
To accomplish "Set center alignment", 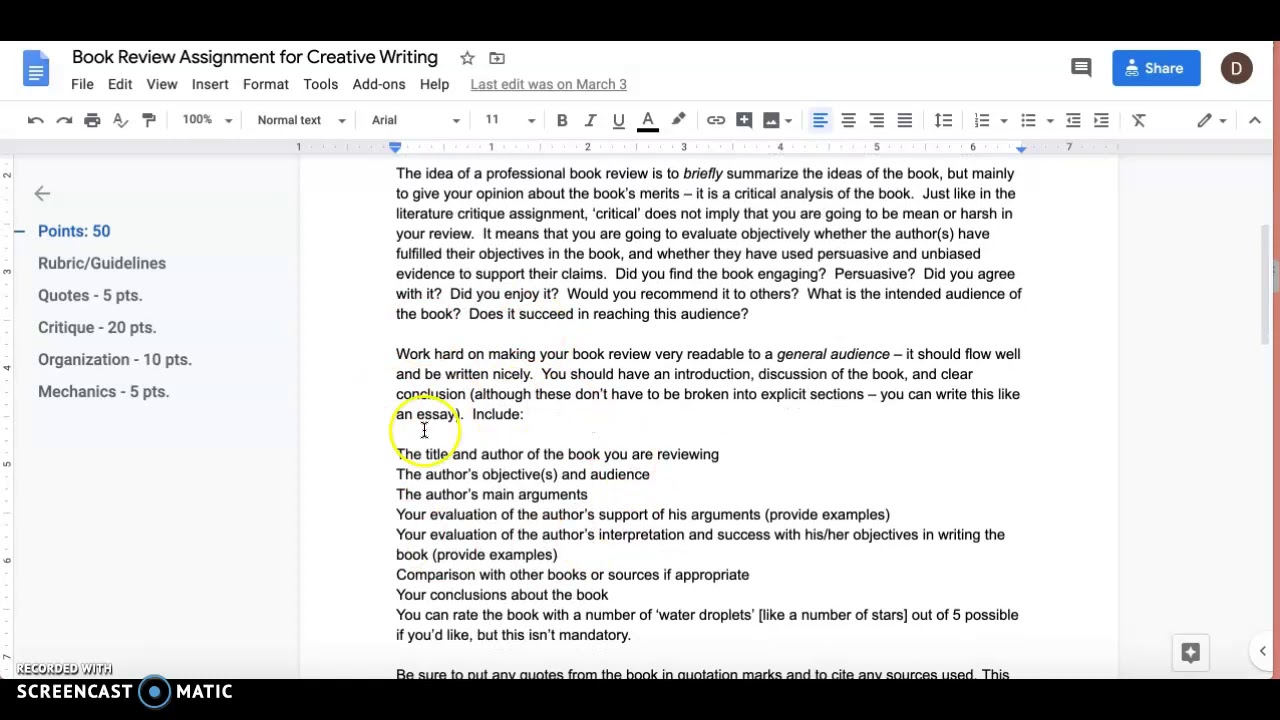I will pyautogui.click(x=848, y=120).
